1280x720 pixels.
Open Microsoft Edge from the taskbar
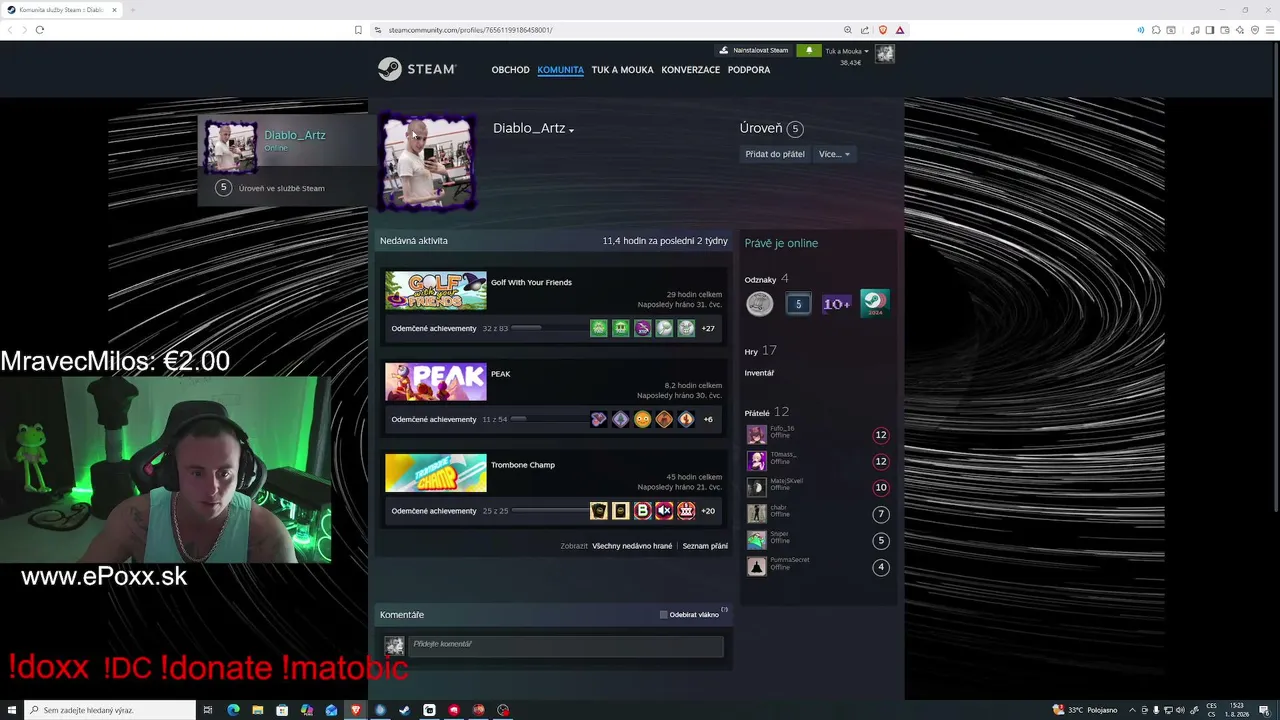(x=233, y=710)
